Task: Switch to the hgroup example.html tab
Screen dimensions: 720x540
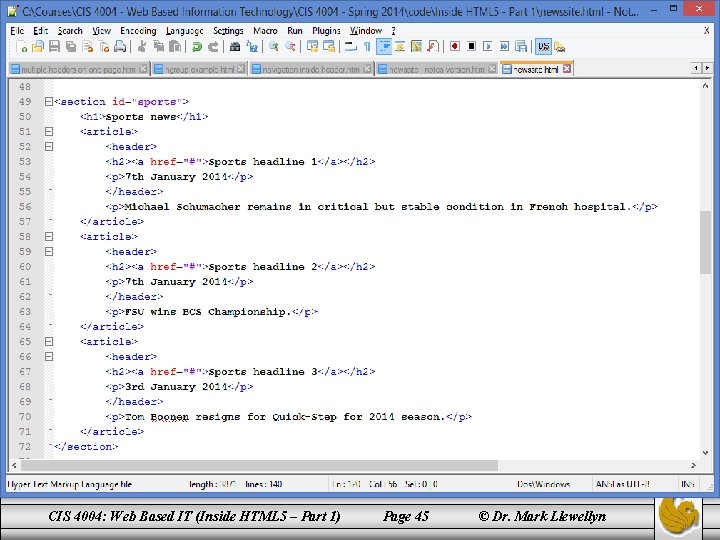Action: pos(199,69)
